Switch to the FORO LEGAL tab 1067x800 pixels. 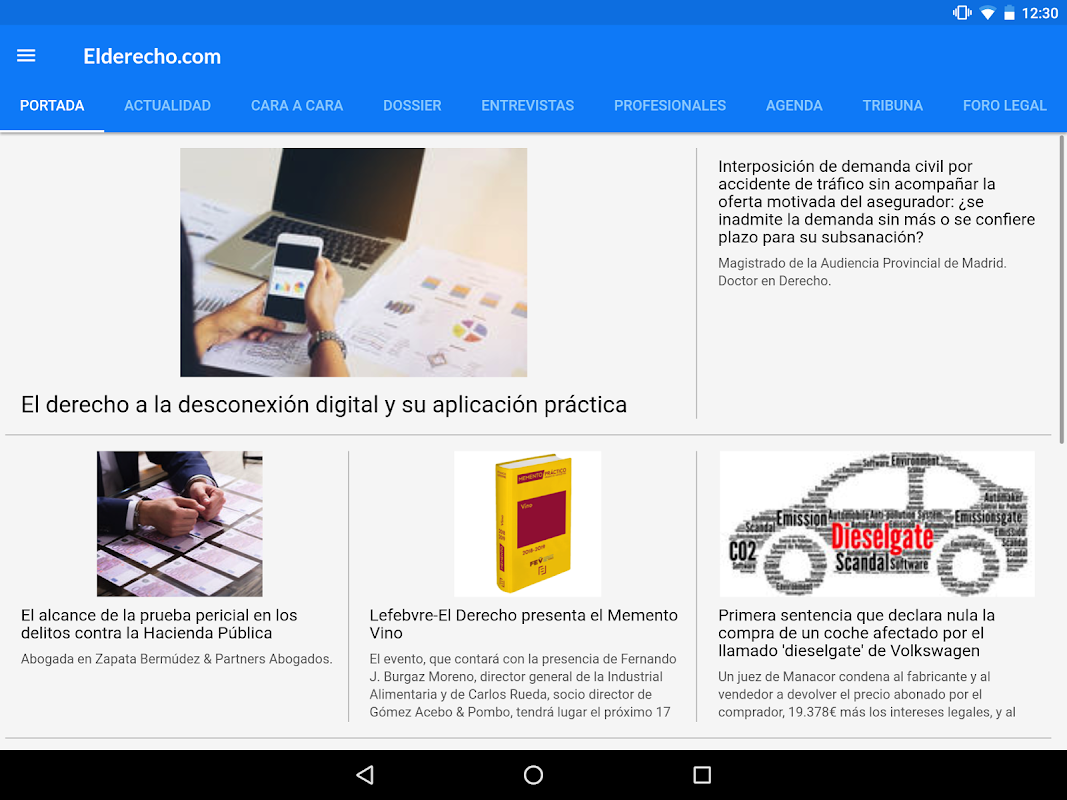click(1004, 106)
